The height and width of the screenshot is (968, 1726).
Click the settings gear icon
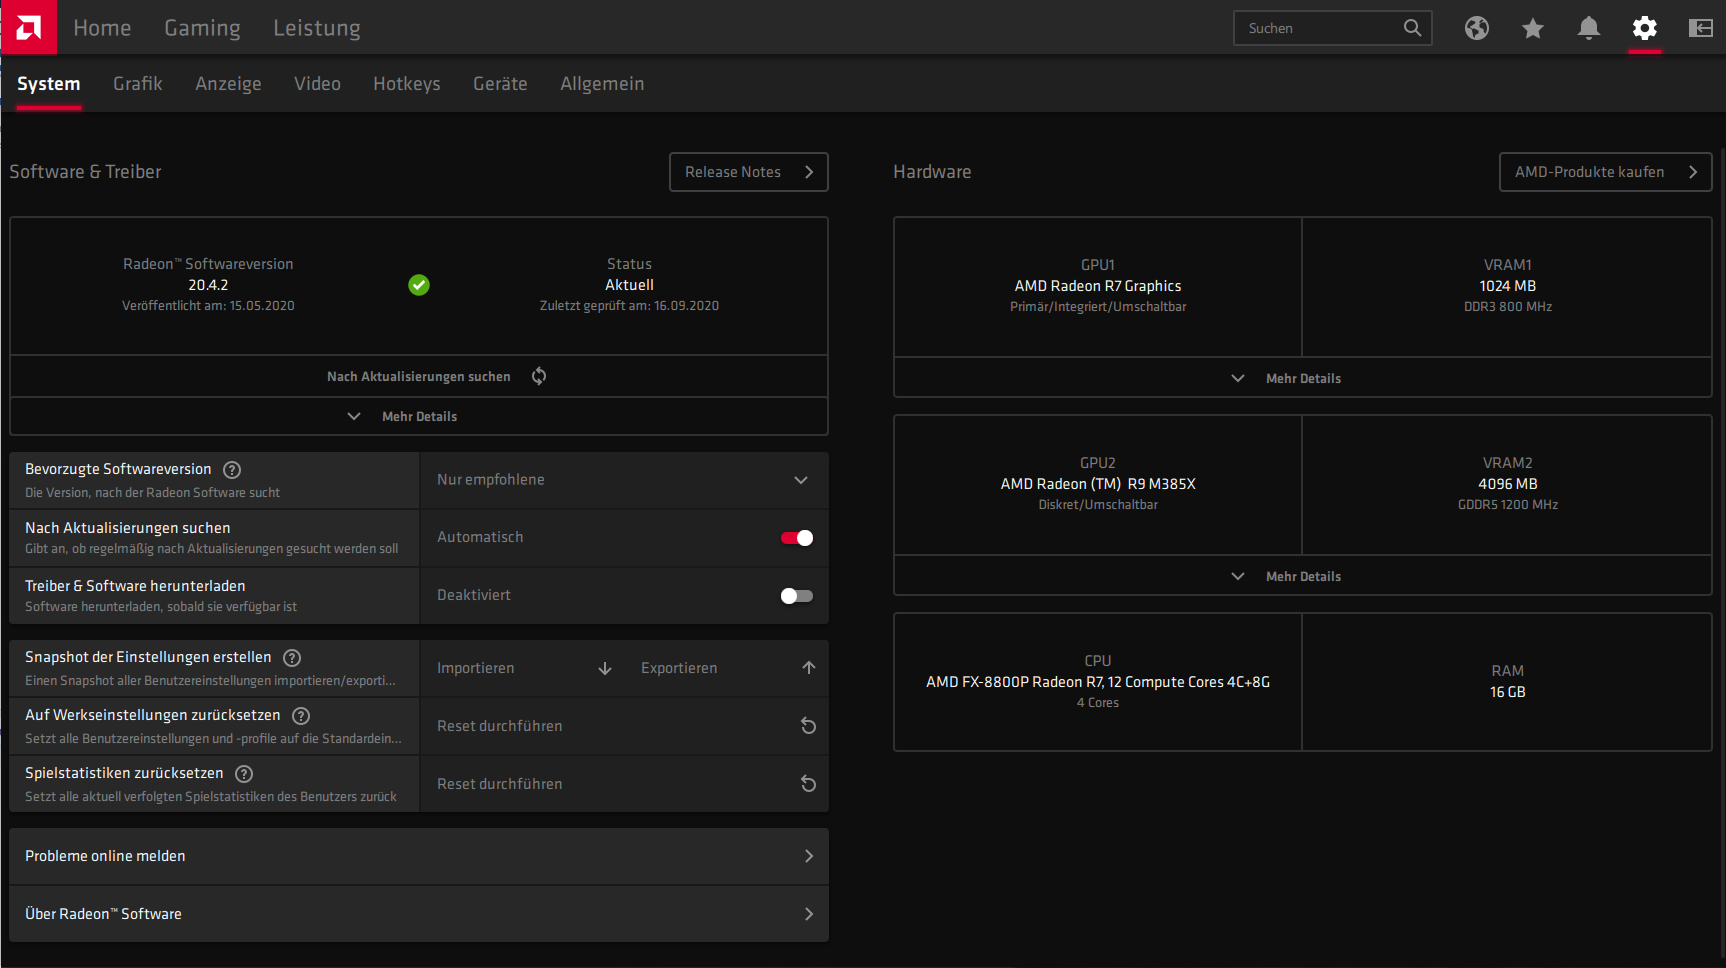(x=1645, y=28)
